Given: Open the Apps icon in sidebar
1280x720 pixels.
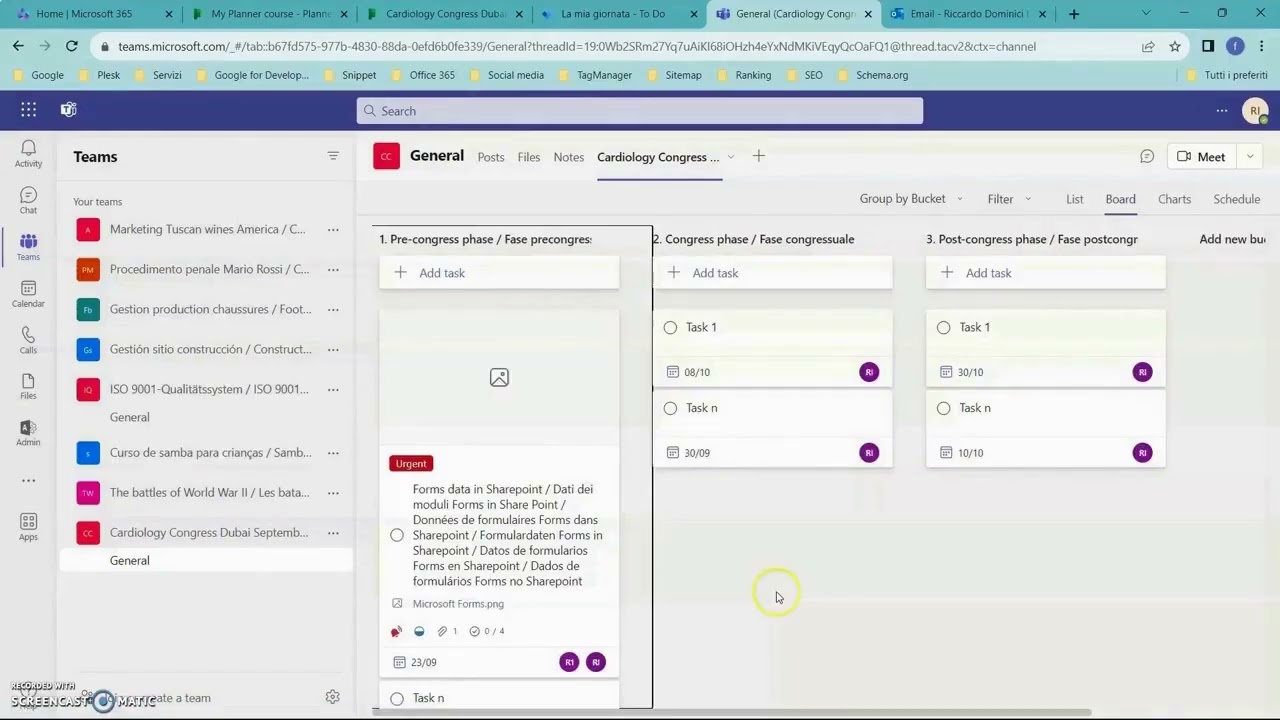Looking at the screenshot, I should tap(28, 527).
